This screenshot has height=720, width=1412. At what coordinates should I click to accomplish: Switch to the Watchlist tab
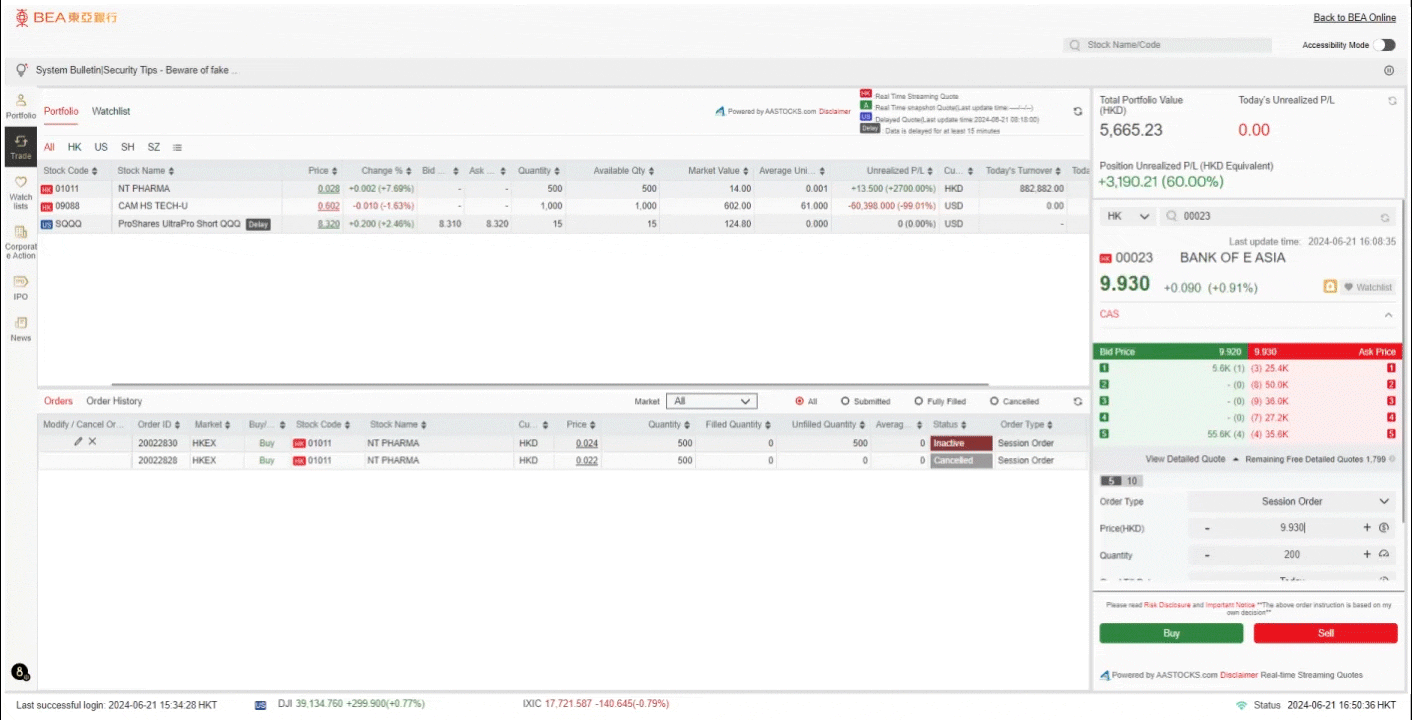pyautogui.click(x=111, y=111)
